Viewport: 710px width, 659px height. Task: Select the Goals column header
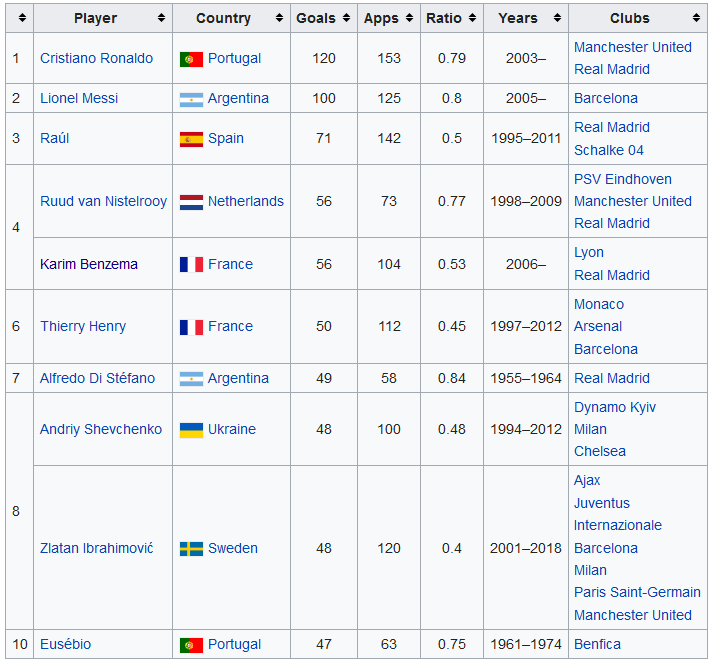coord(324,18)
